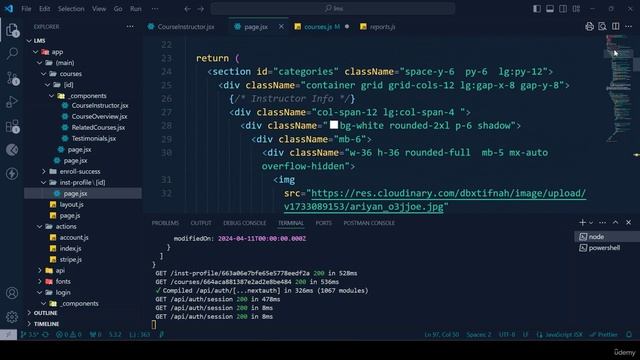
Task: Collapse the courses folder
Action: tap(44, 74)
